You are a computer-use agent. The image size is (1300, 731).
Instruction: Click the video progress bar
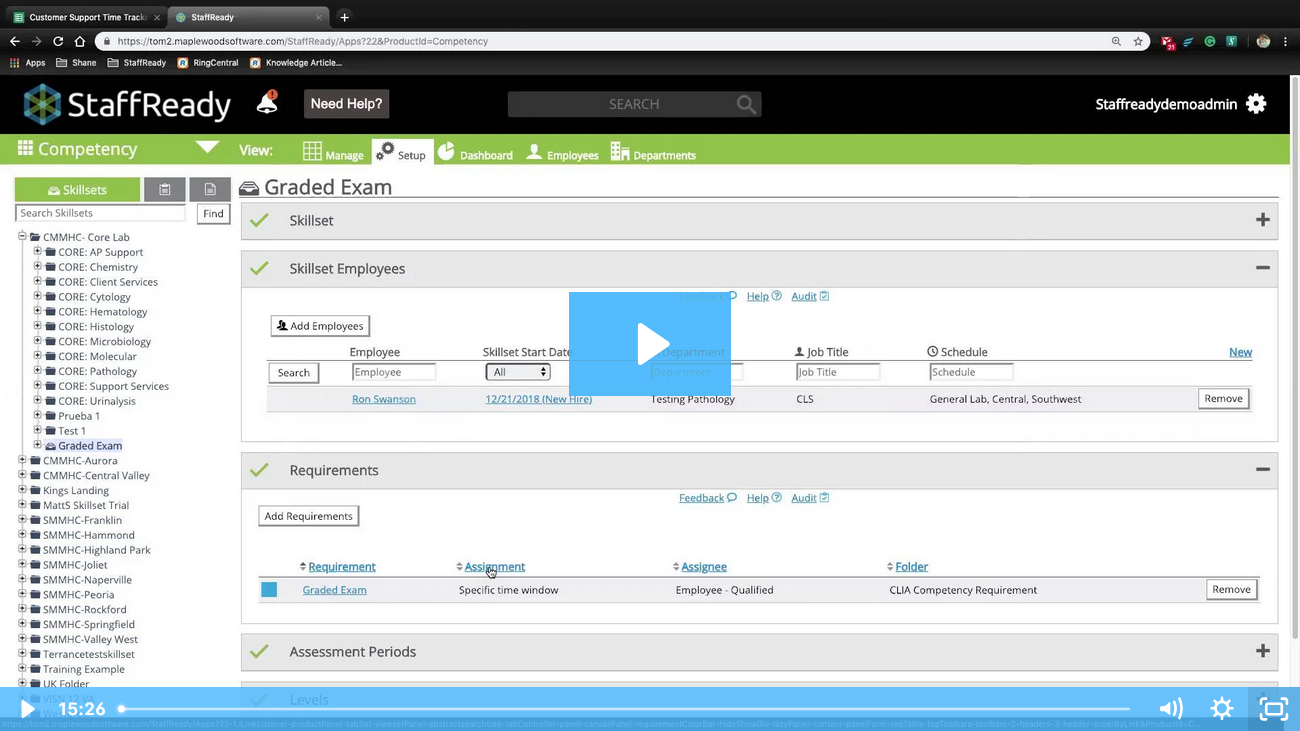click(626, 709)
